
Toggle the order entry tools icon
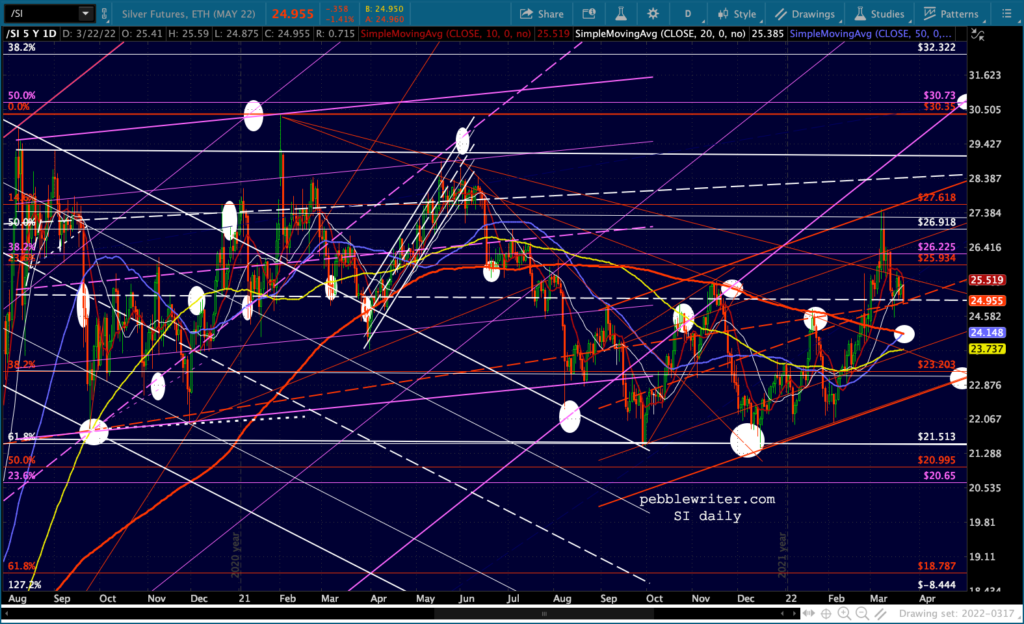(x=588, y=14)
